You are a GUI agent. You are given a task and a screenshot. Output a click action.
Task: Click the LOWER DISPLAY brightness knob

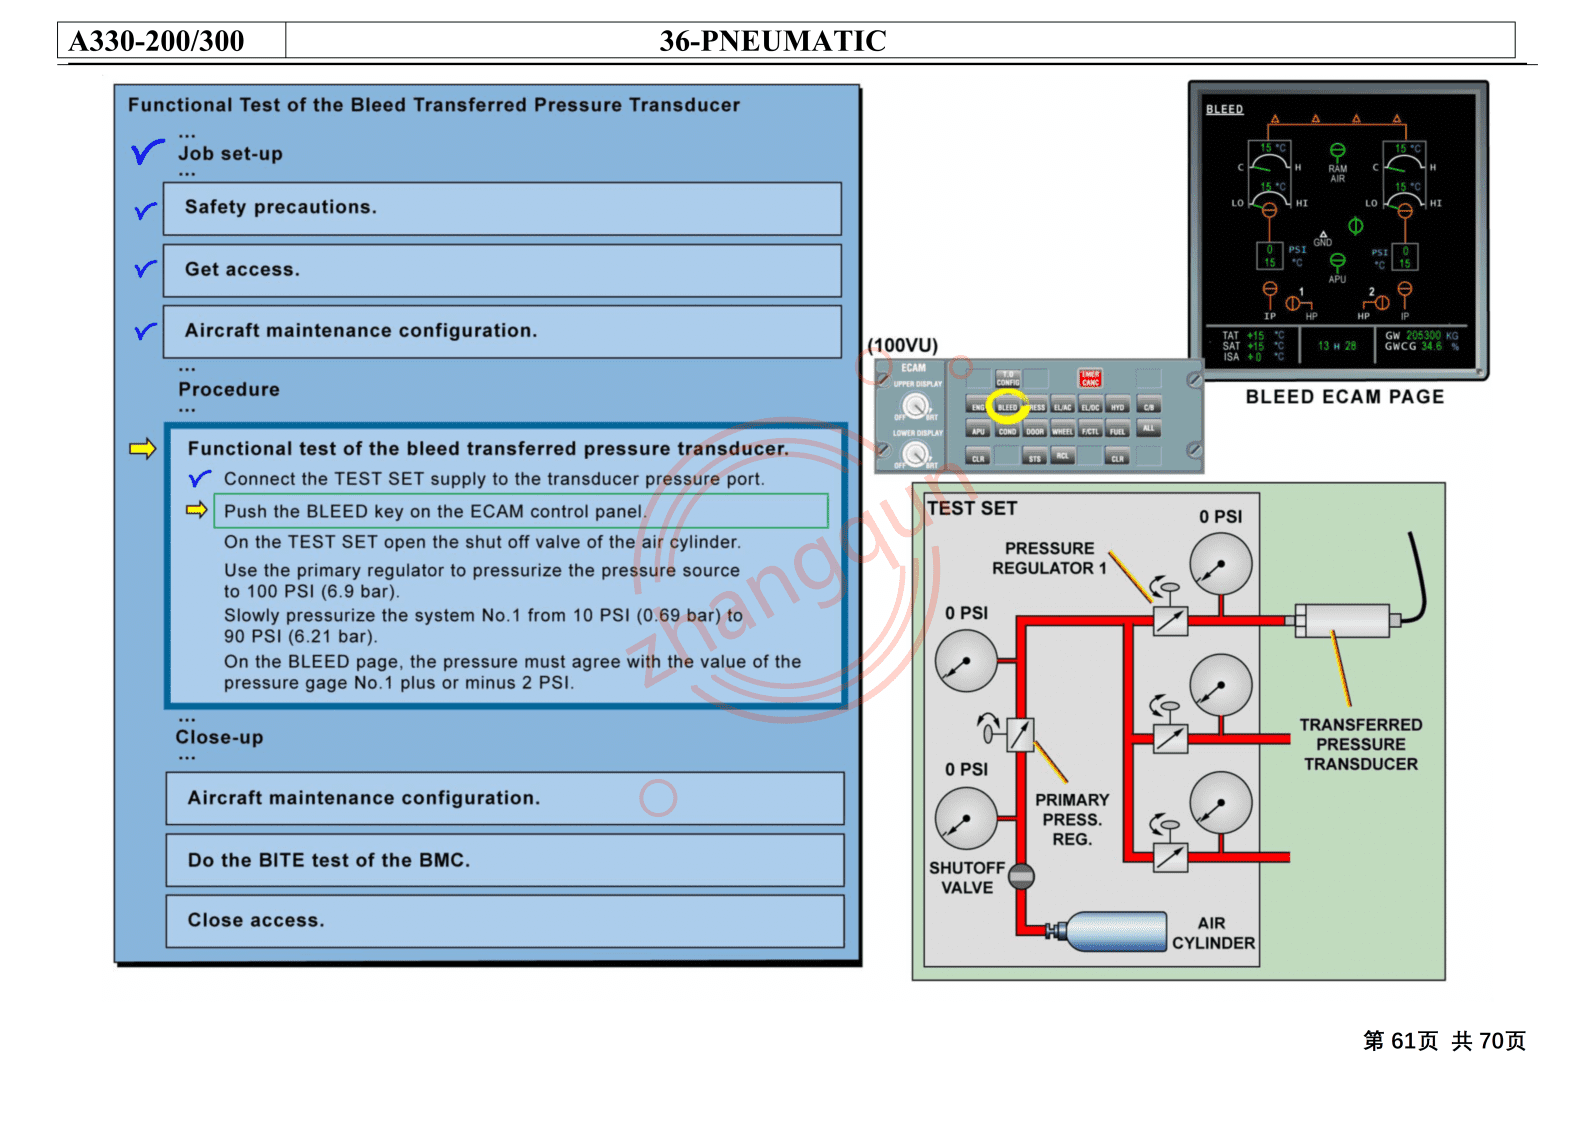pos(915,455)
